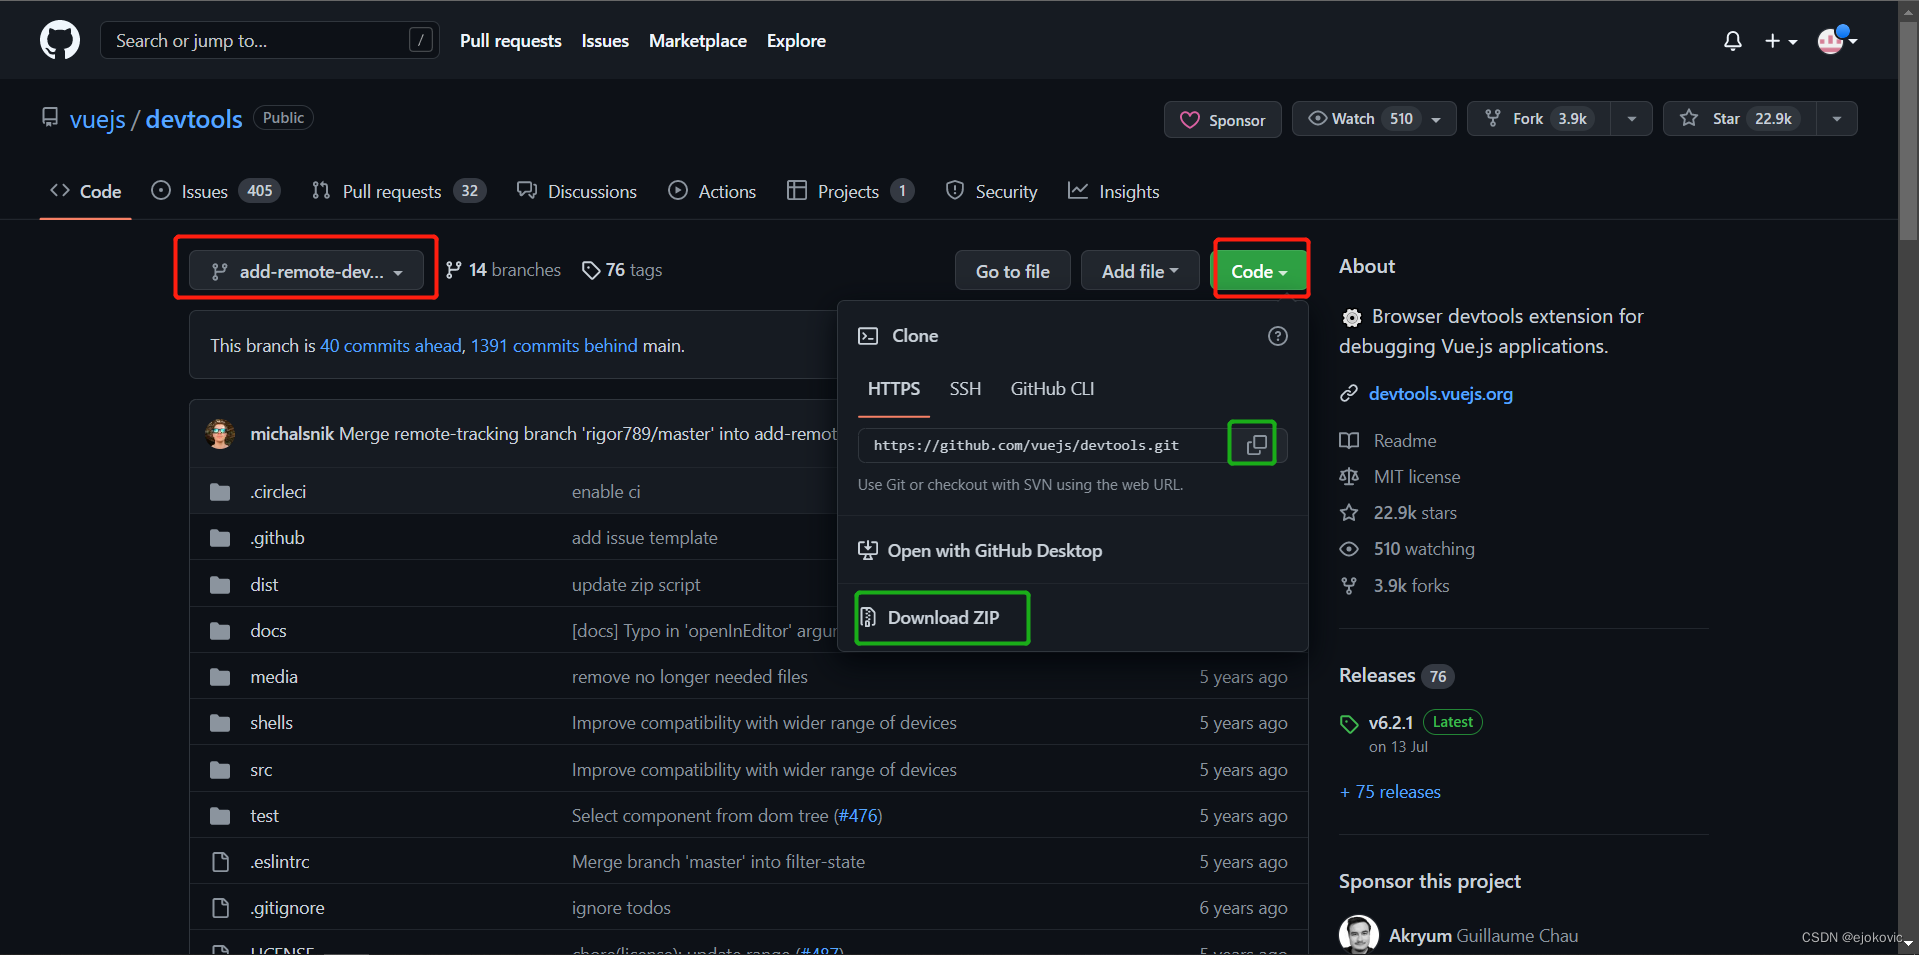
Task: Open the media folder
Action: (x=274, y=676)
